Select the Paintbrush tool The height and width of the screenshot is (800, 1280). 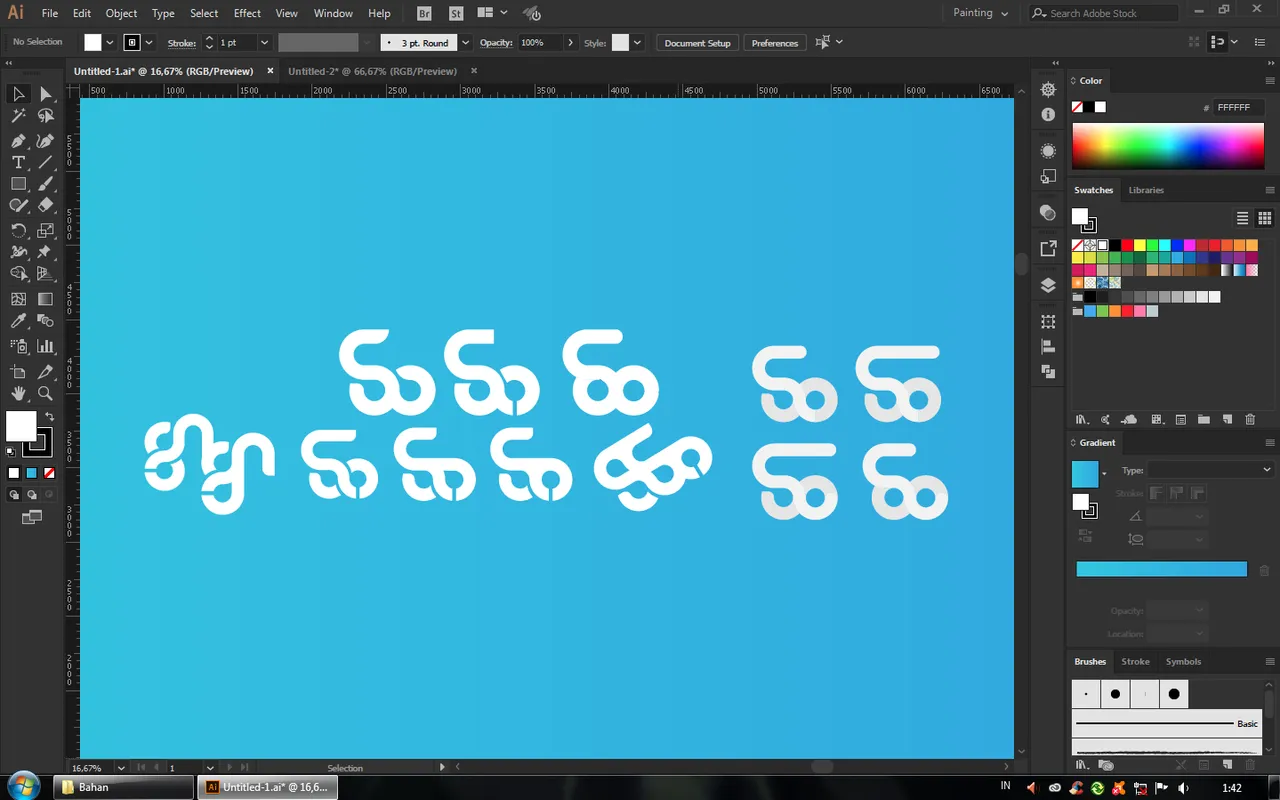pos(45,184)
